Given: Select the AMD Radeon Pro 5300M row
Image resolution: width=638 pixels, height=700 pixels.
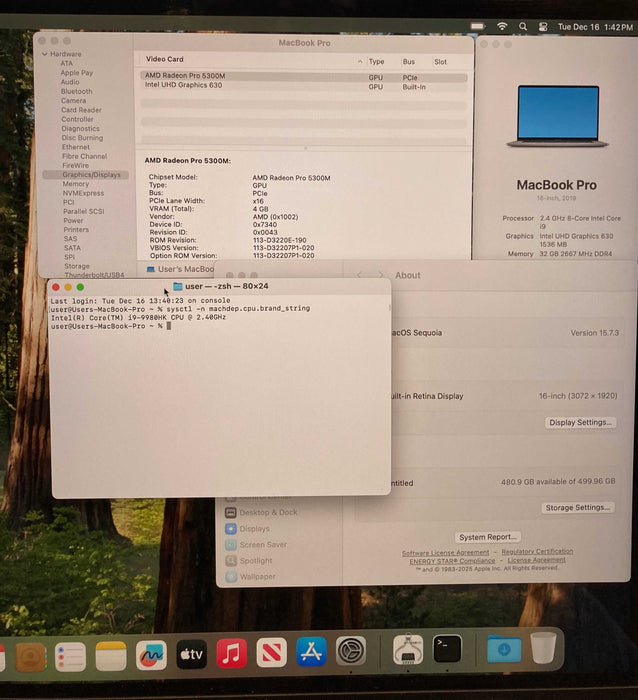Looking at the screenshot, I should [x=304, y=76].
